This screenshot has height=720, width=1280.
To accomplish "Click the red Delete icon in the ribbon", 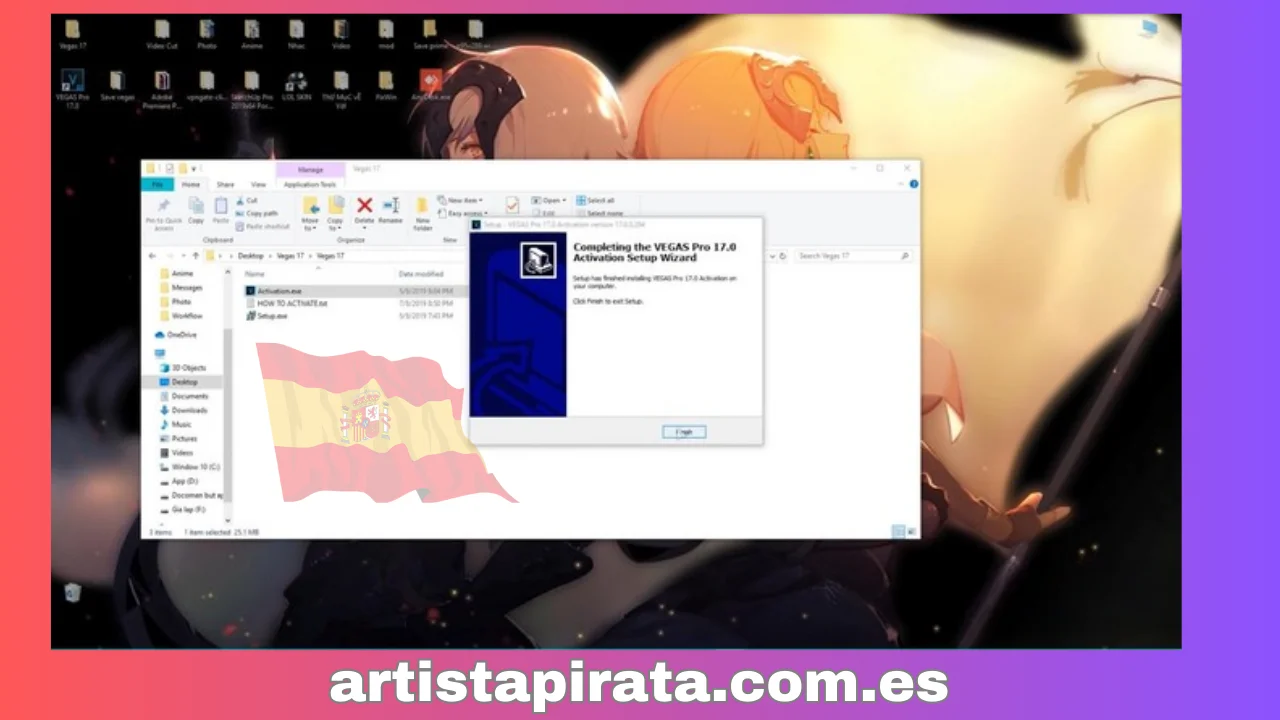I will click(365, 205).
